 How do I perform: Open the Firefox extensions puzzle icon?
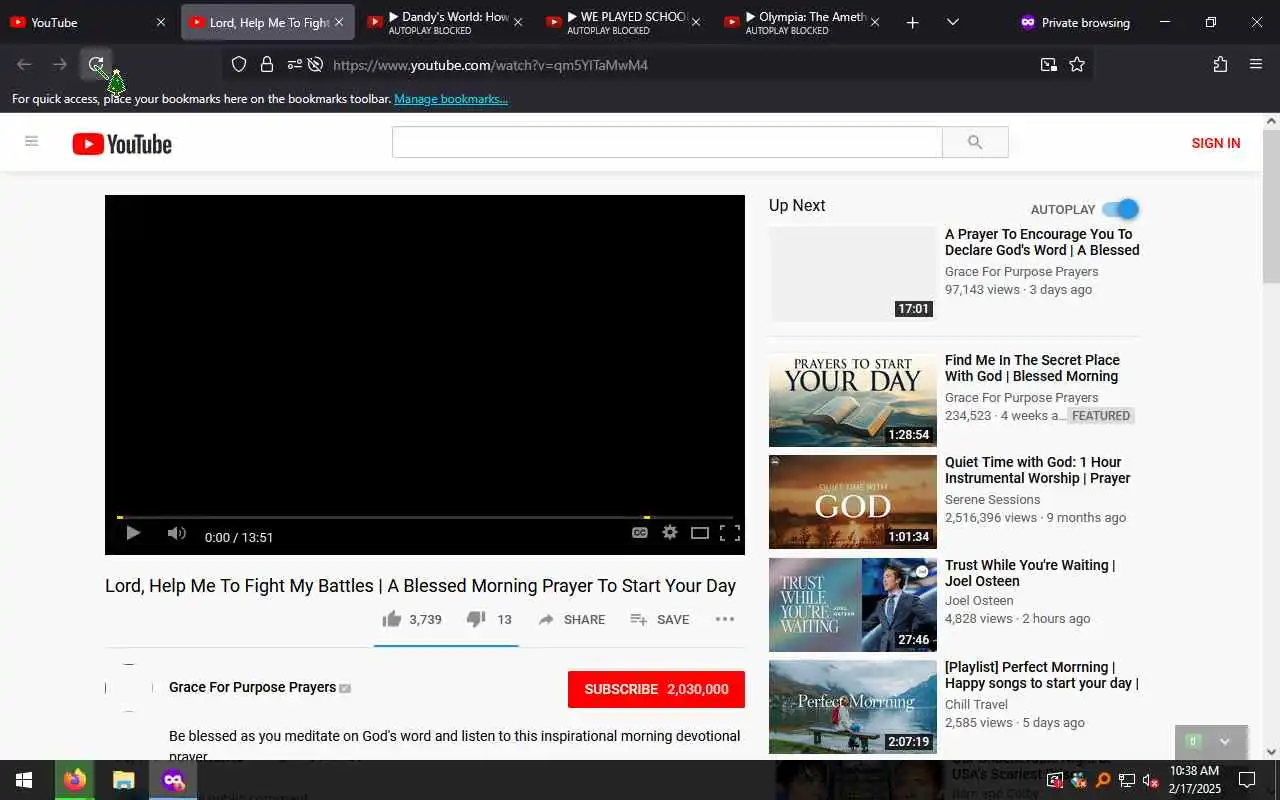pyautogui.click(x=1220, y=65)
